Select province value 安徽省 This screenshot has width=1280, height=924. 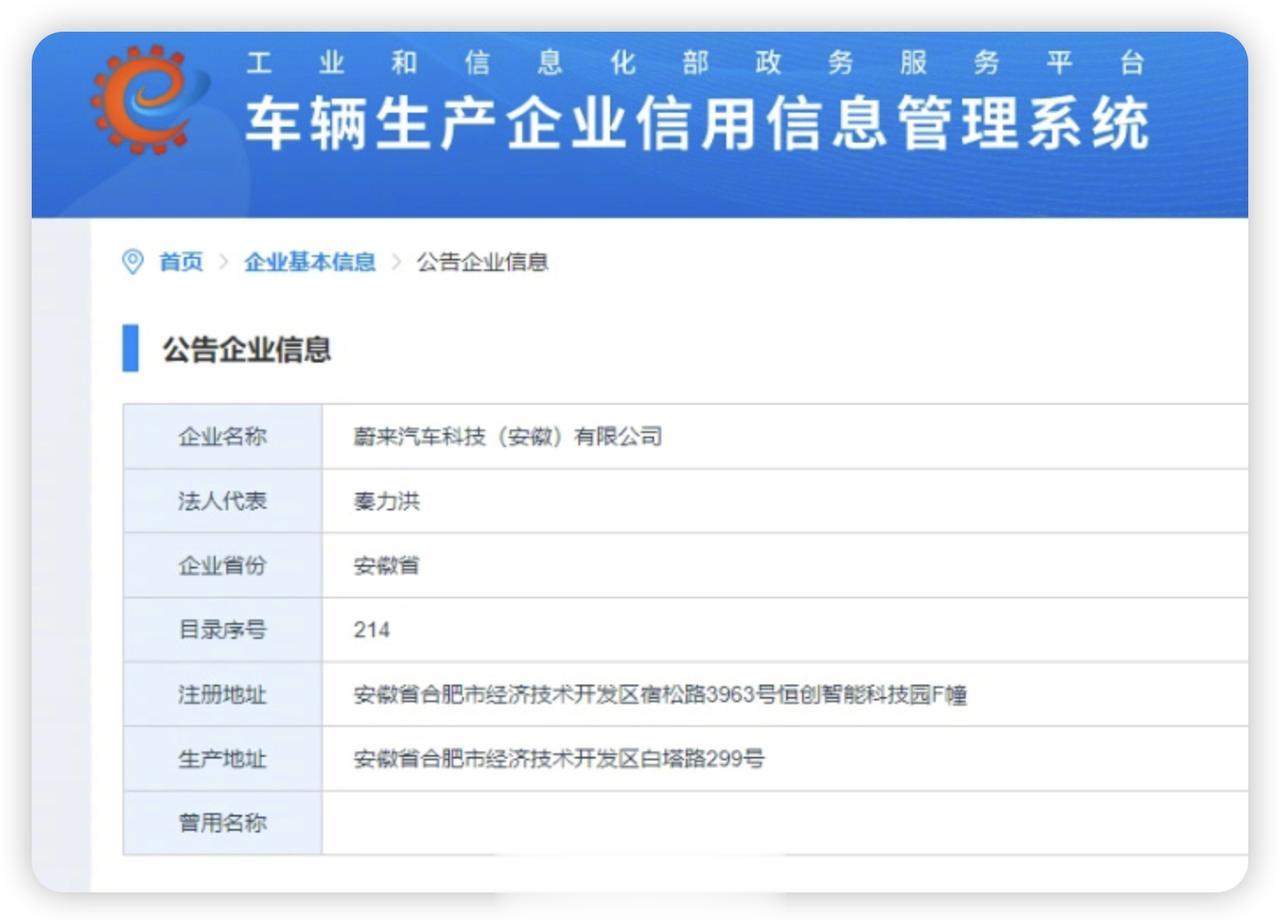[386, 565]
